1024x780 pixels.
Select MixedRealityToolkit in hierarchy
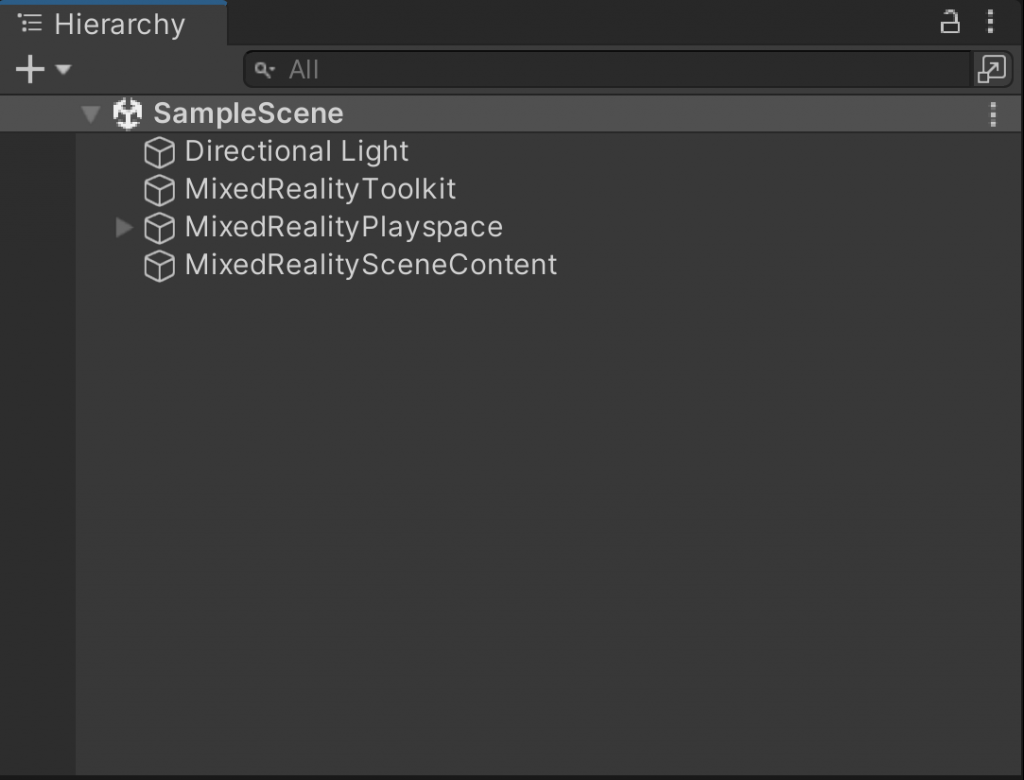point(320,189)
